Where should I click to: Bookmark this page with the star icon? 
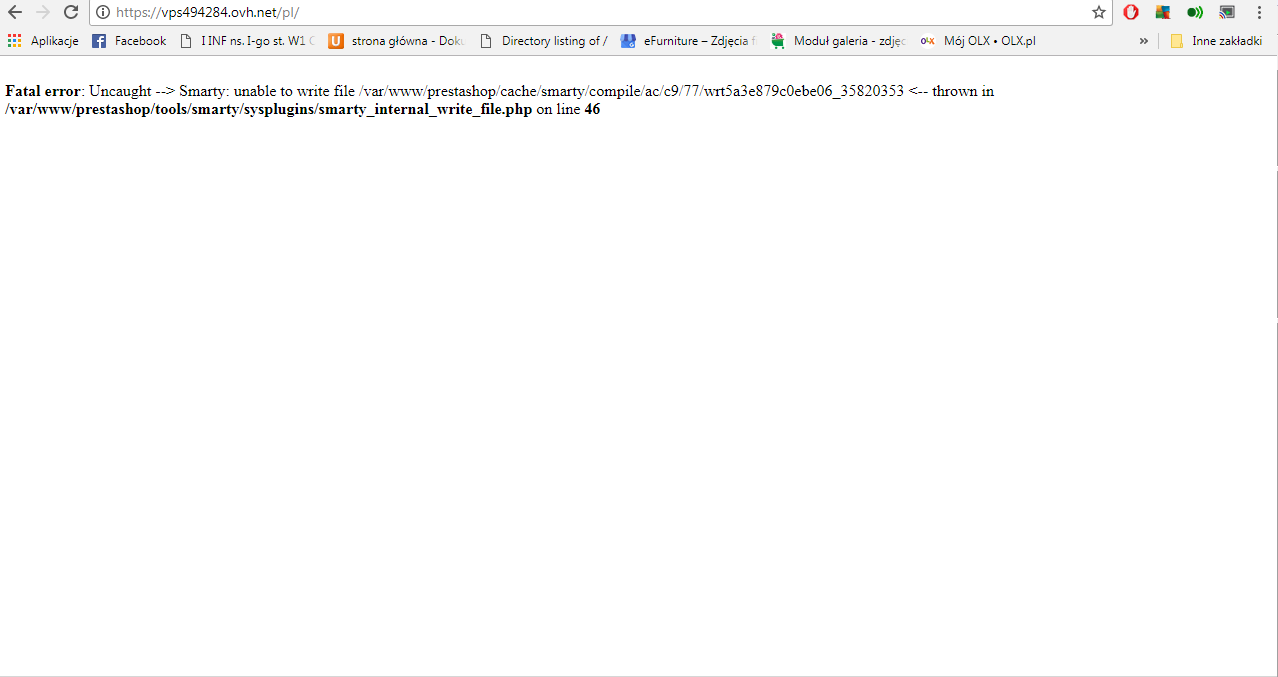(x=1099, y=12)
